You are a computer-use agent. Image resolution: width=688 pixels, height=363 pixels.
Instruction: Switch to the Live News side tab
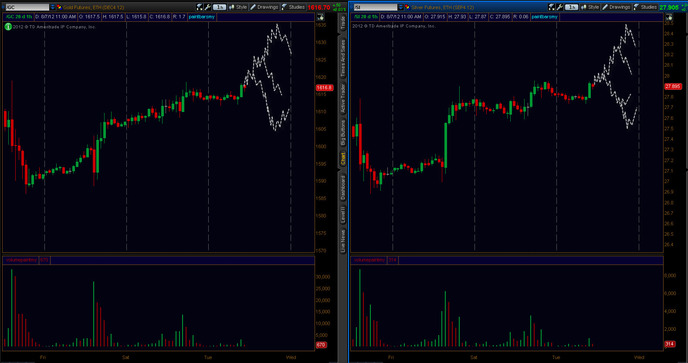343,240
